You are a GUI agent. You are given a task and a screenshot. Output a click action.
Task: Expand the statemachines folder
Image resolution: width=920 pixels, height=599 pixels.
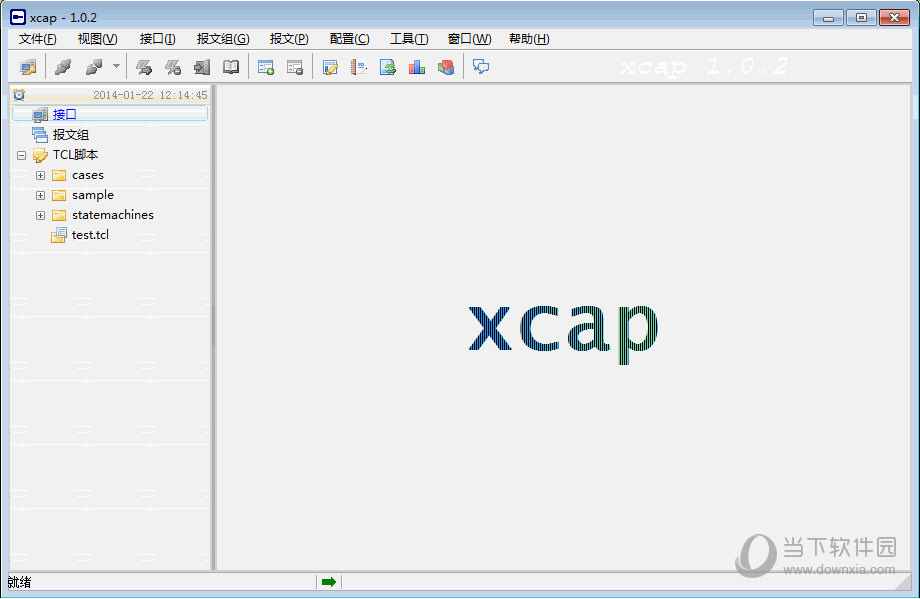40,215
